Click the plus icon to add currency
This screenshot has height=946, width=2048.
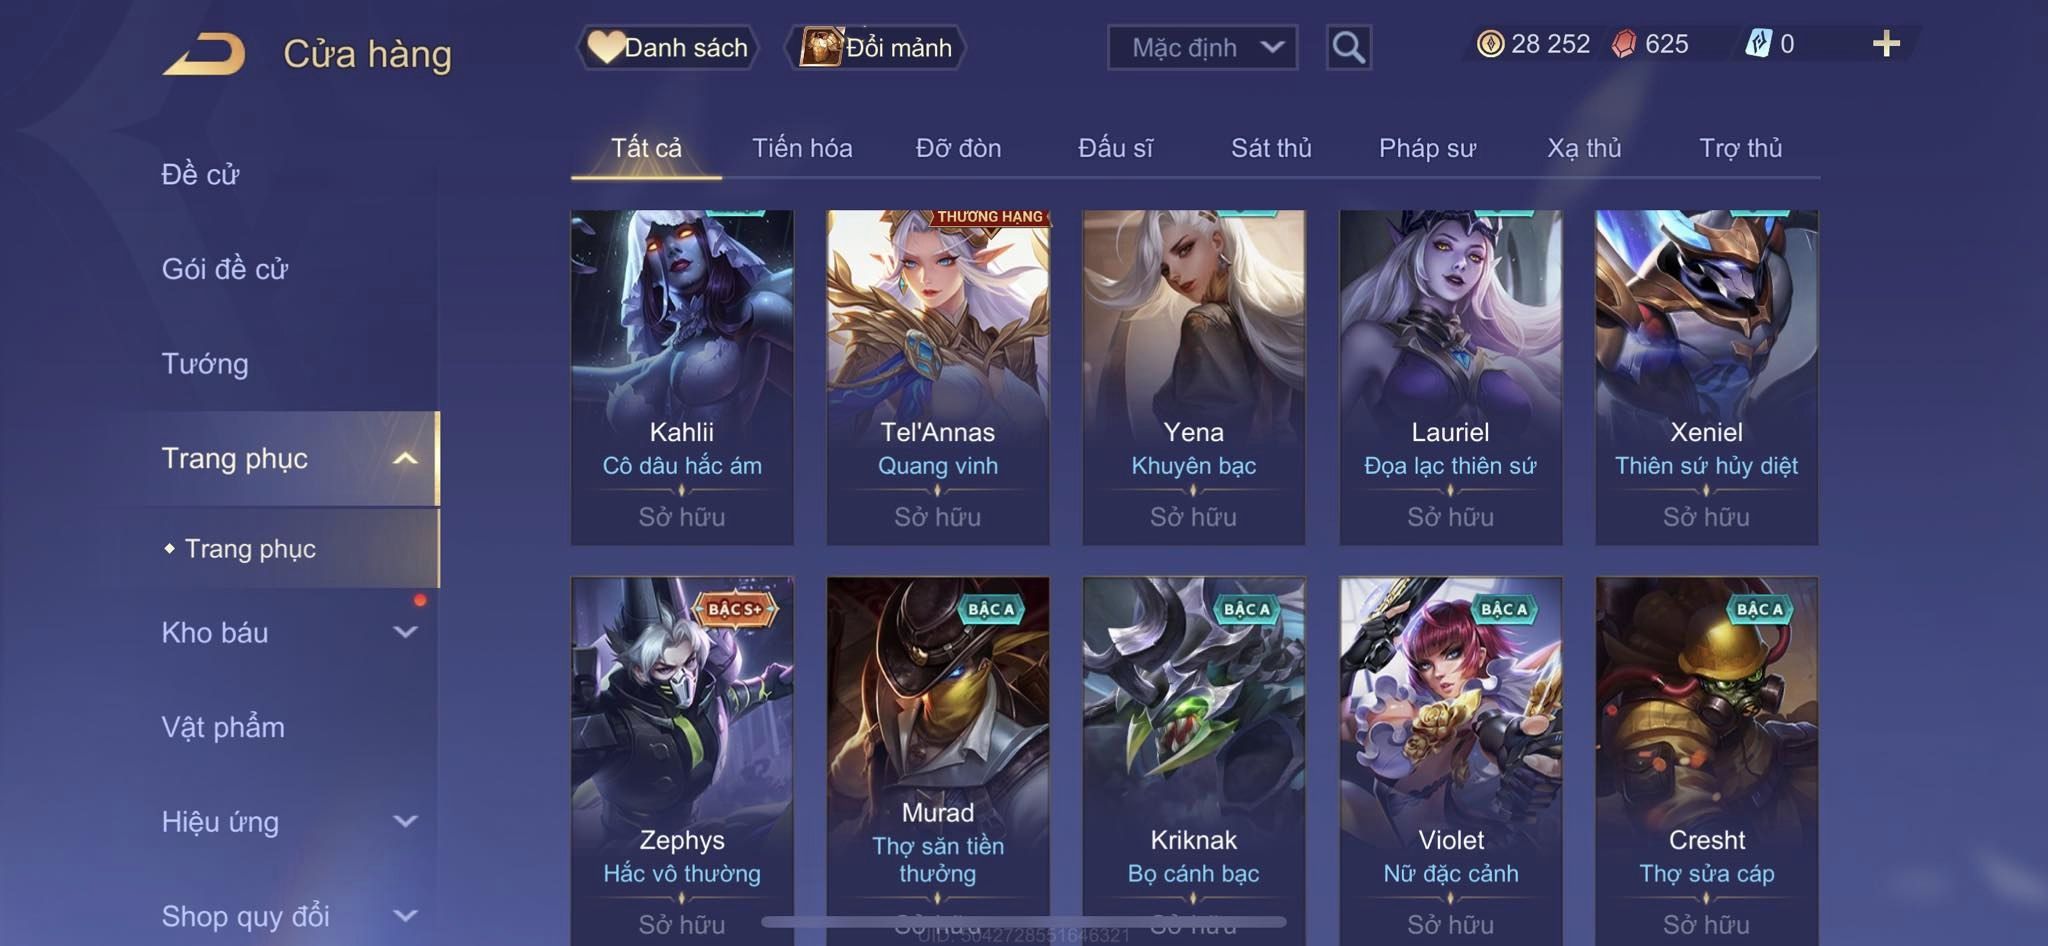click(x=1886, y=44)
